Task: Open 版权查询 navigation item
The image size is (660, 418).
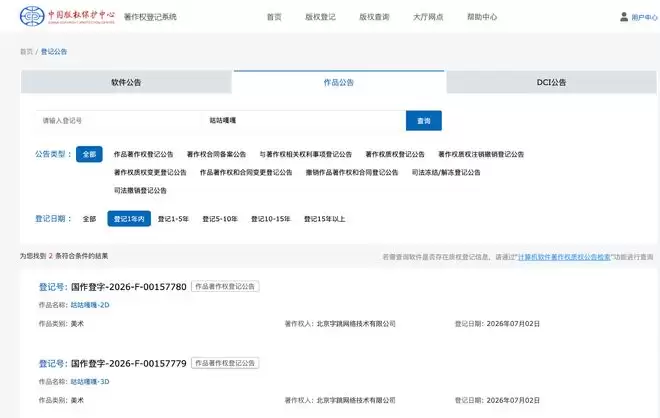Action: point(374,17)
